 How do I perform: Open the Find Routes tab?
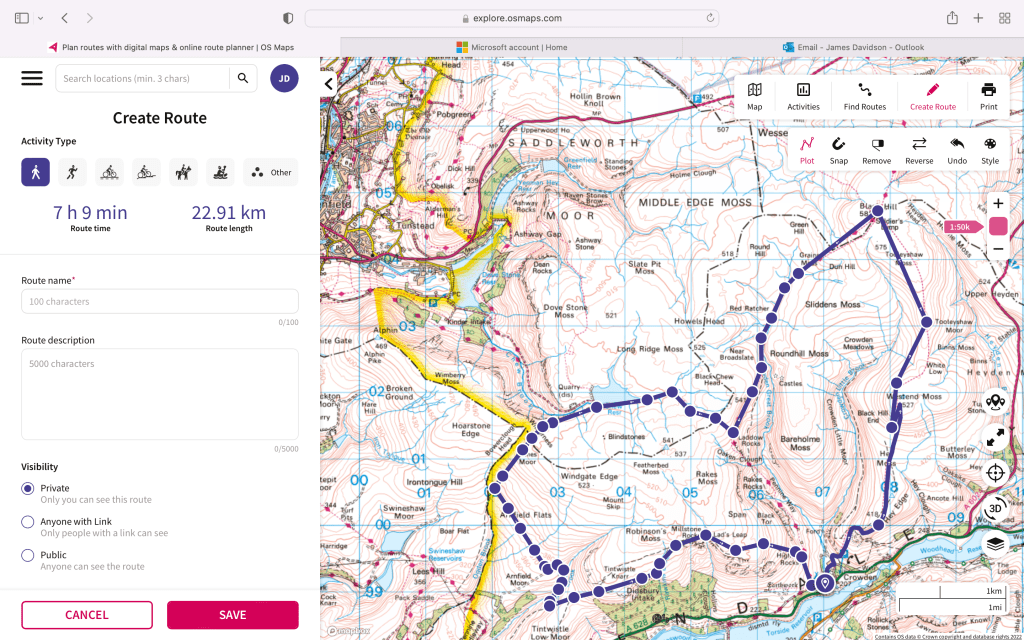tap(865, 96)
